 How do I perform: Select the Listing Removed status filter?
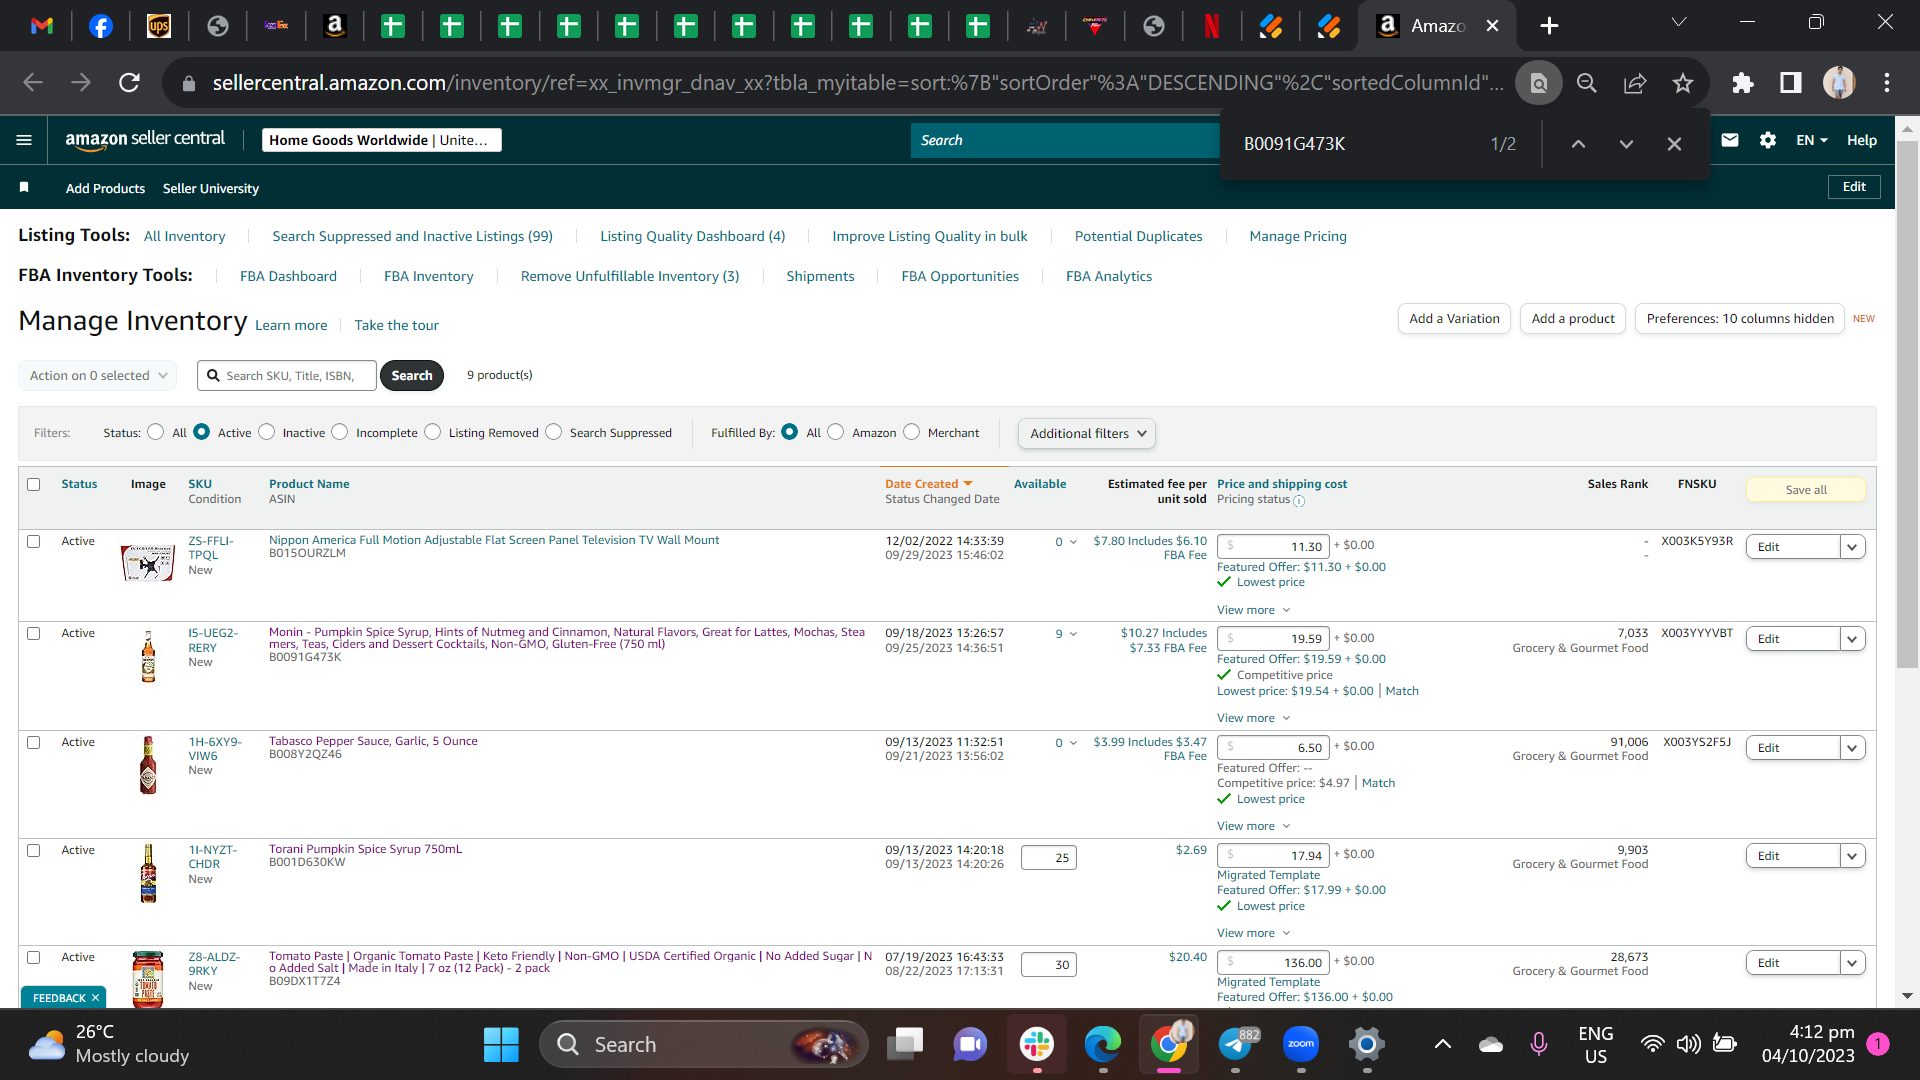[x=433, y=432]
